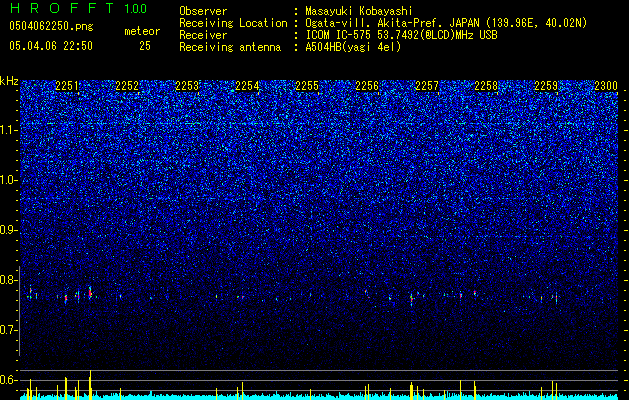Click the 2255 time marker
629x400 pixels.
tap(307, 85)
